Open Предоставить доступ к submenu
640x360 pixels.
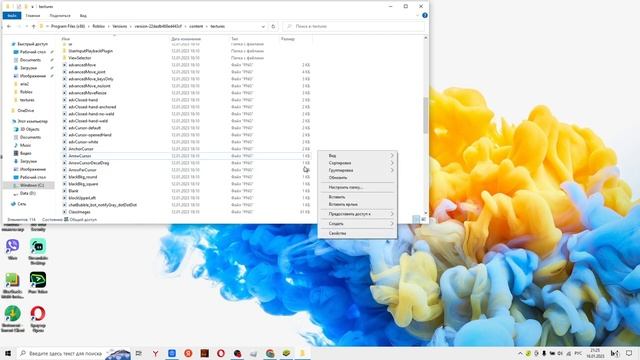[358, 214]
